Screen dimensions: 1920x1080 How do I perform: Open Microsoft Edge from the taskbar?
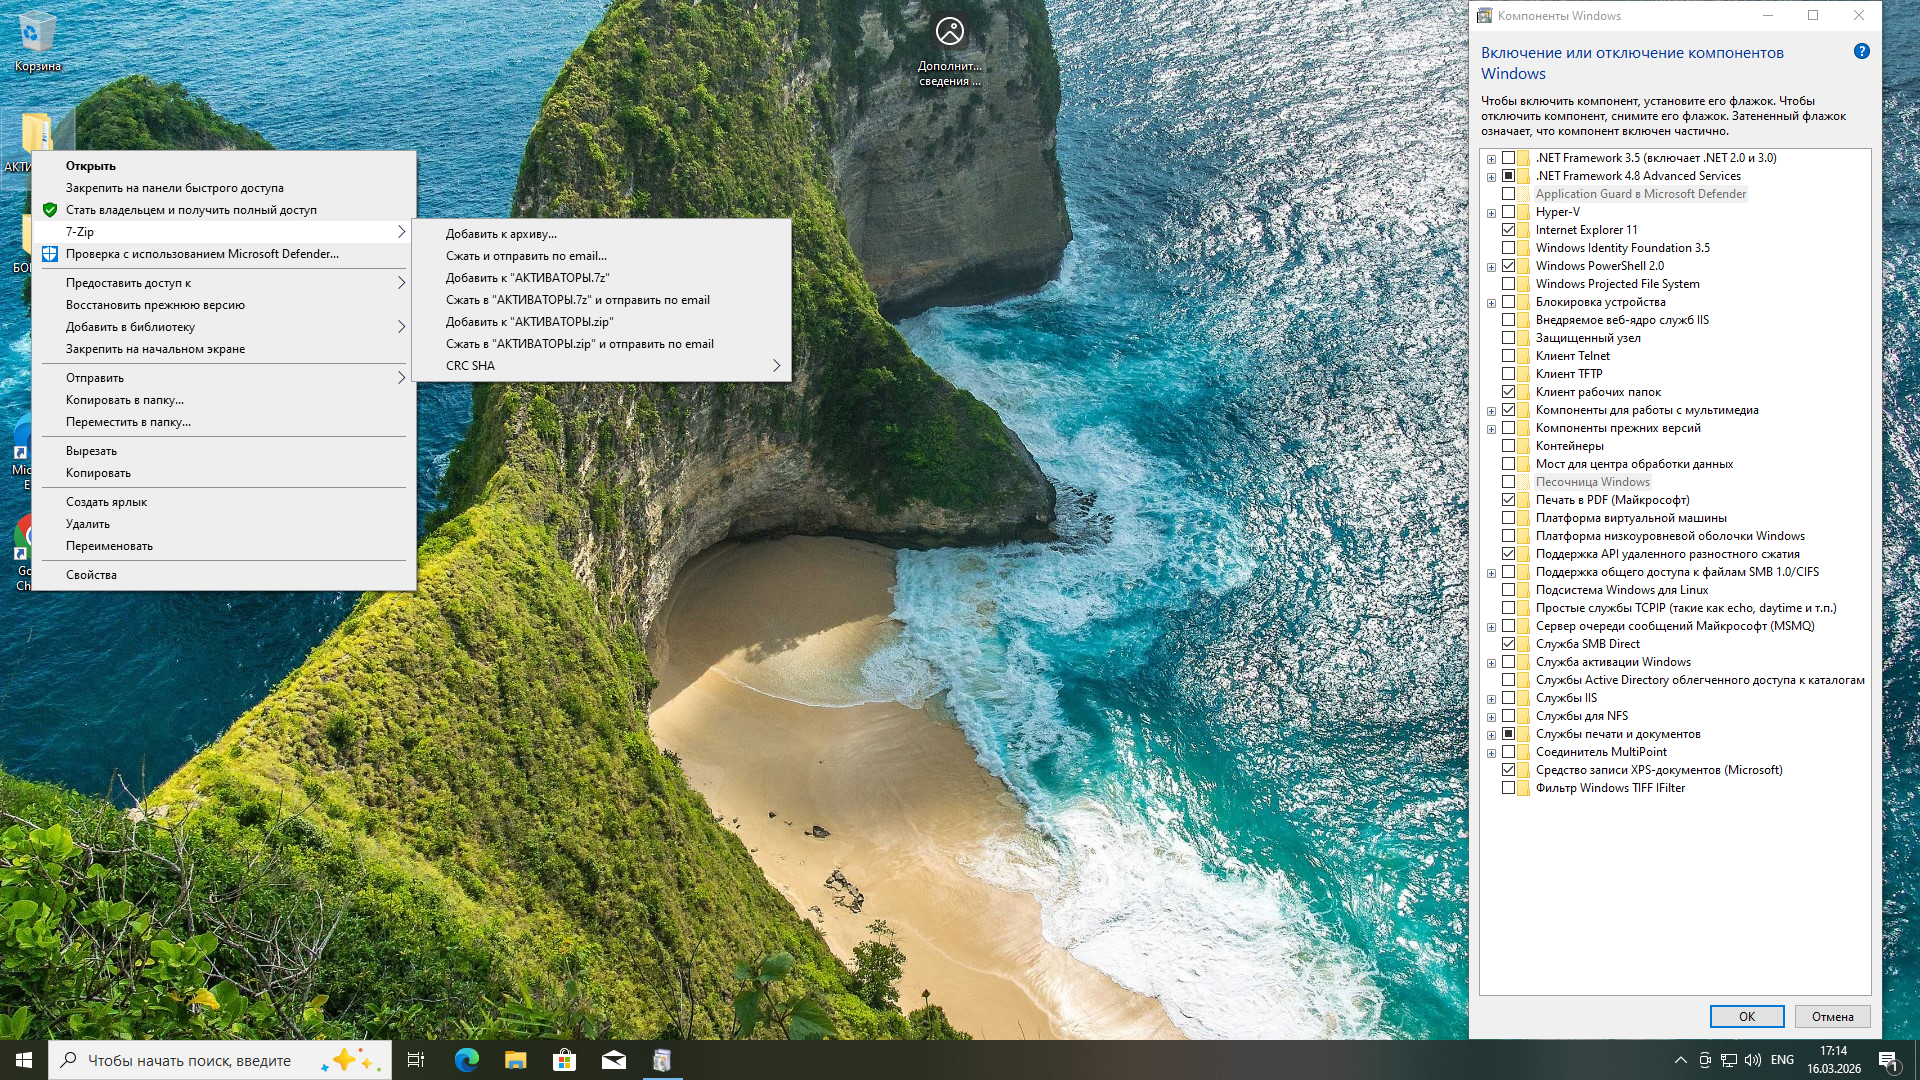pyautogui.click(x=466, y=1060)
